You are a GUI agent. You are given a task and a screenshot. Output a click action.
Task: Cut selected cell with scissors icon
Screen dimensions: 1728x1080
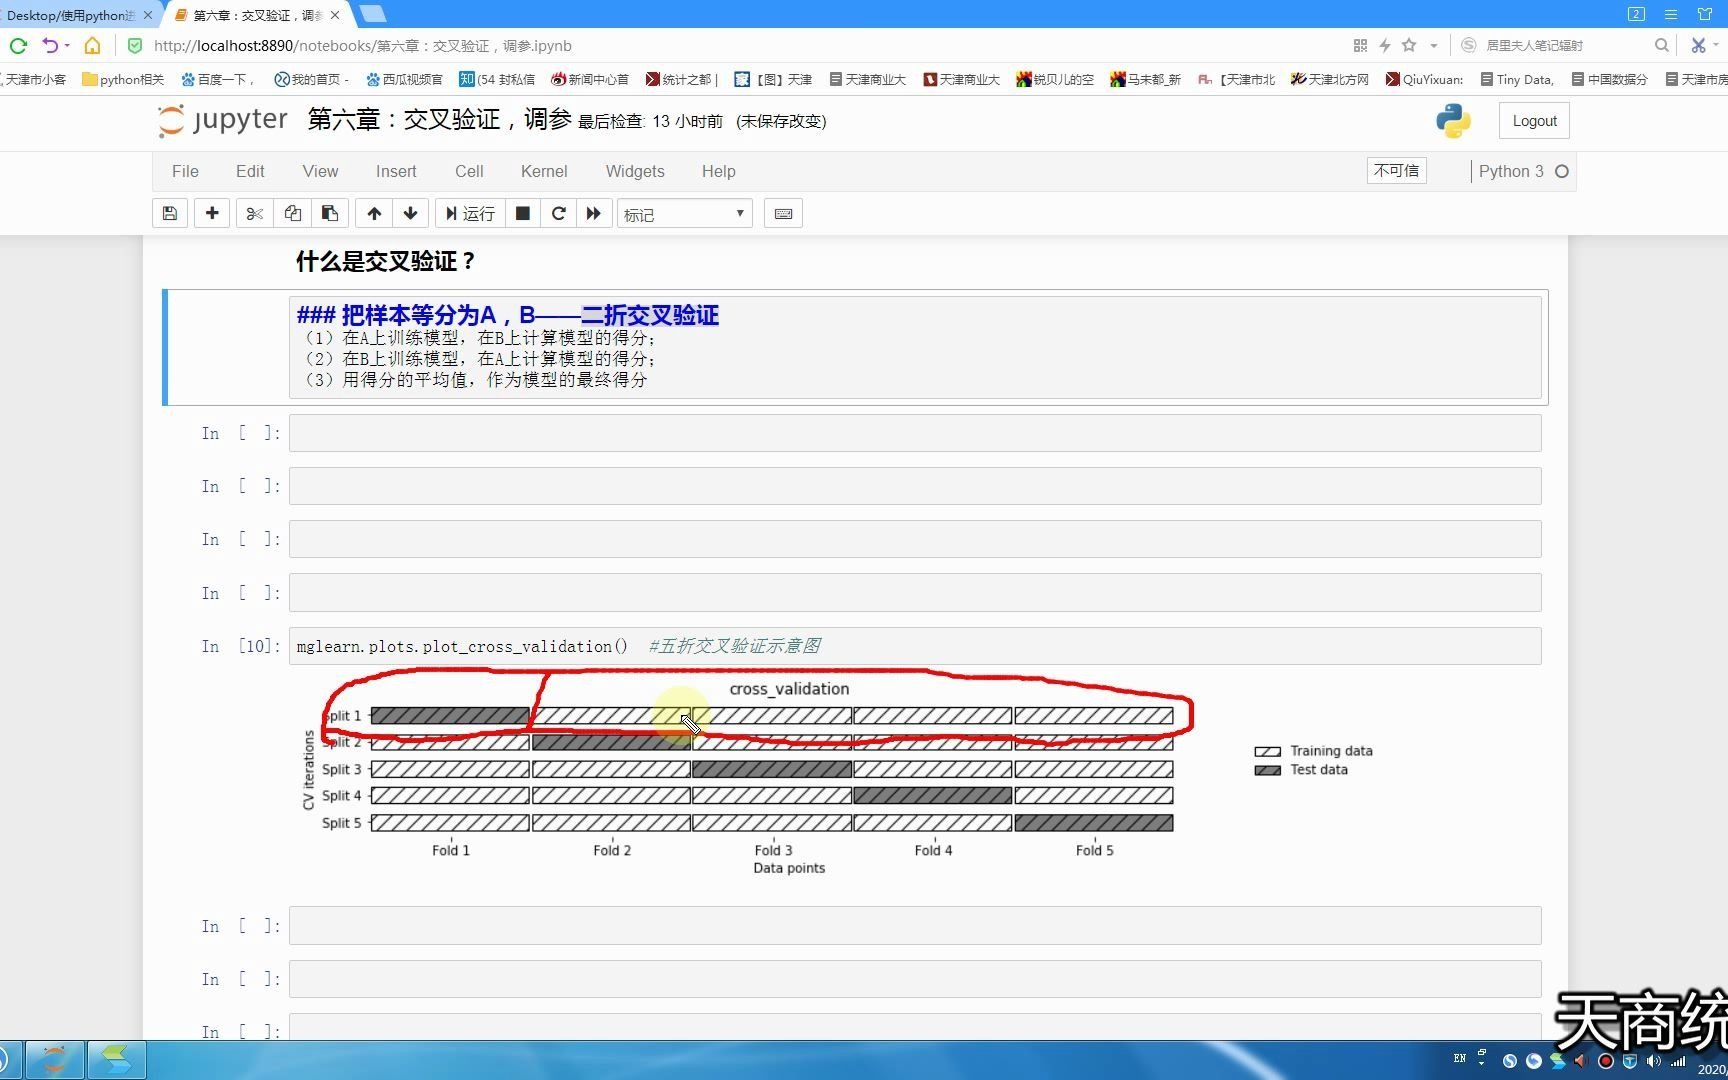254,213
